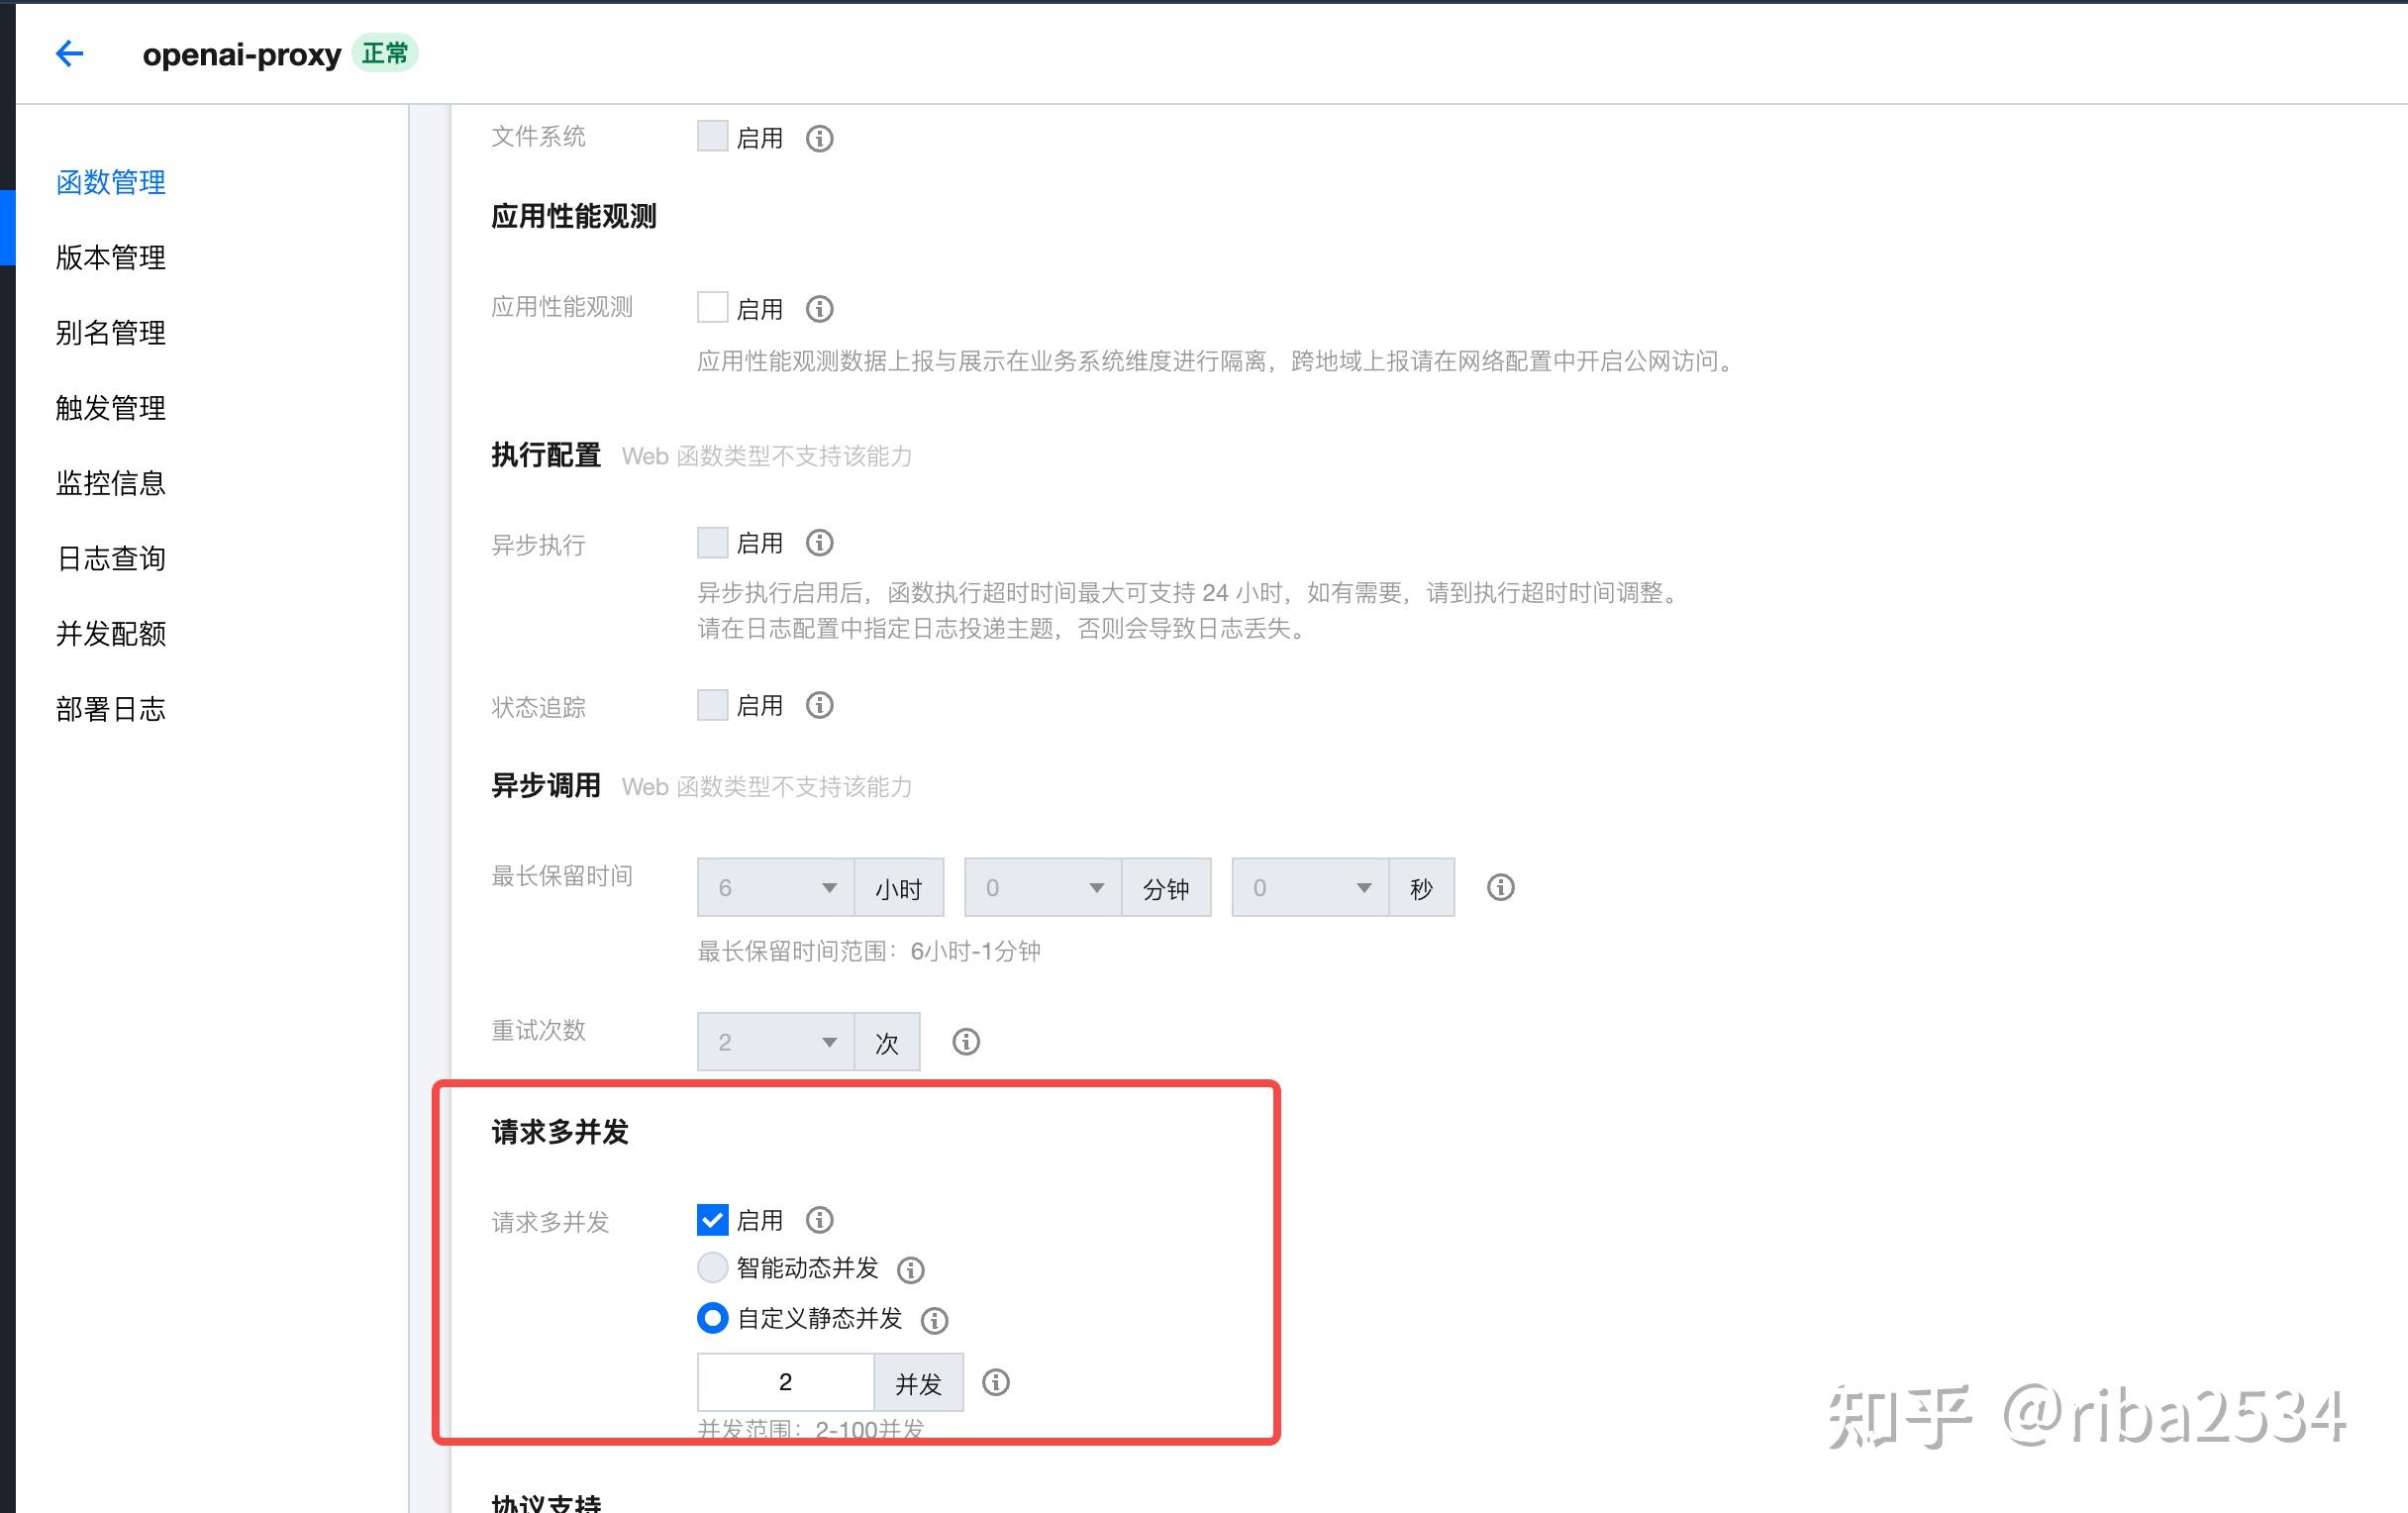
Task: Click info icon next to 异步执行 启用
Action: click(x=819, y=543)
